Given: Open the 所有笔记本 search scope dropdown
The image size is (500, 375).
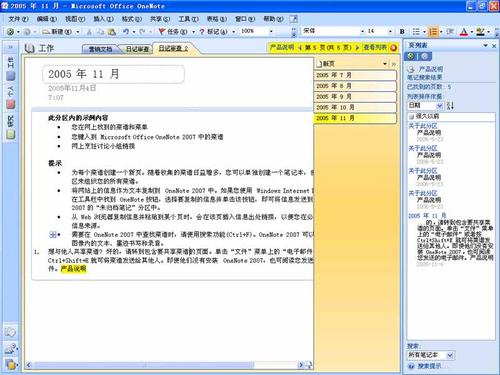Looking at the screenshot, I should [450, 355].
